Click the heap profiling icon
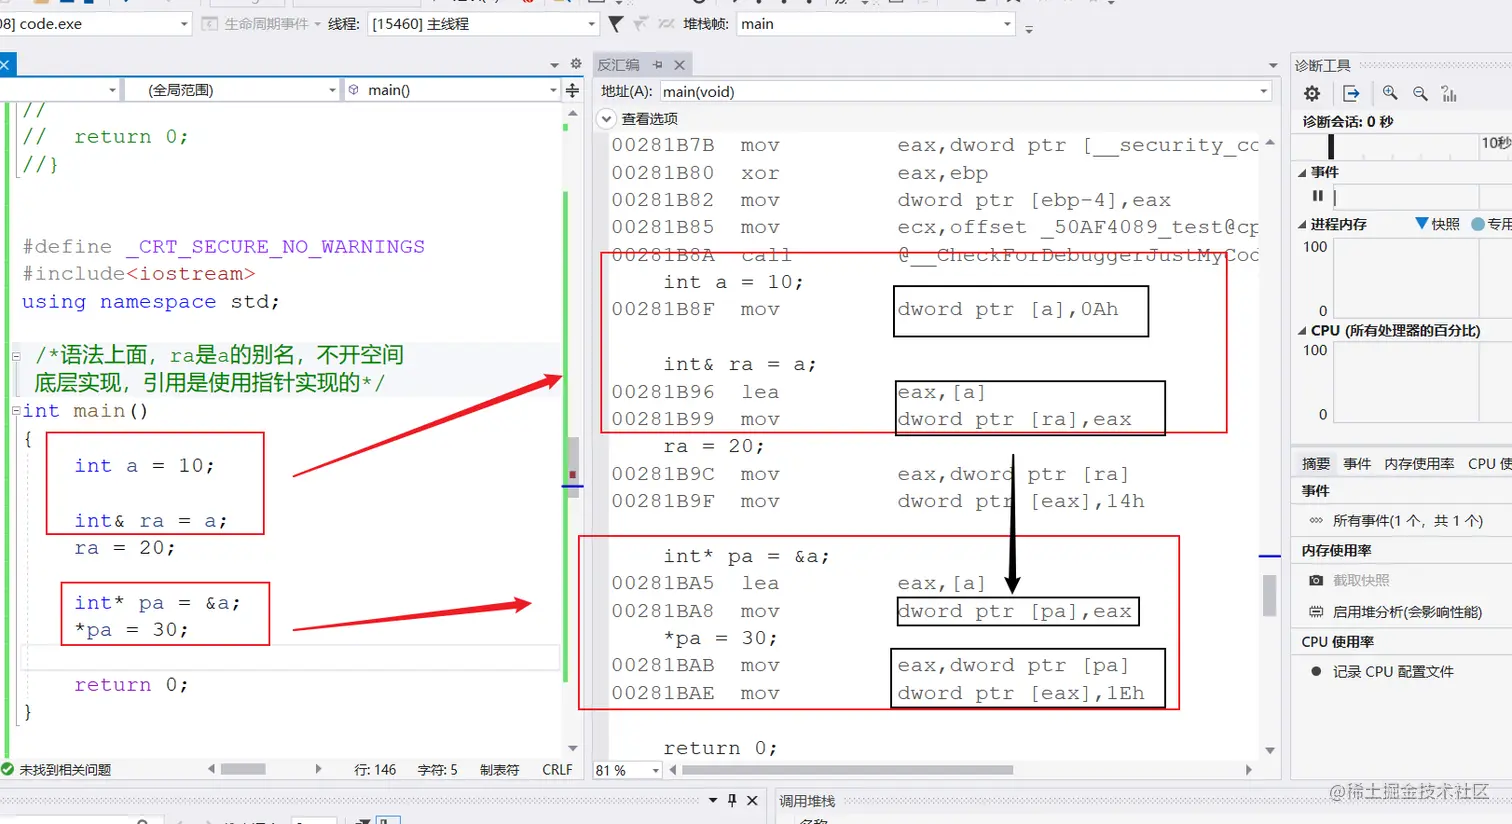1512x824 pixels. click(1316, 611)
